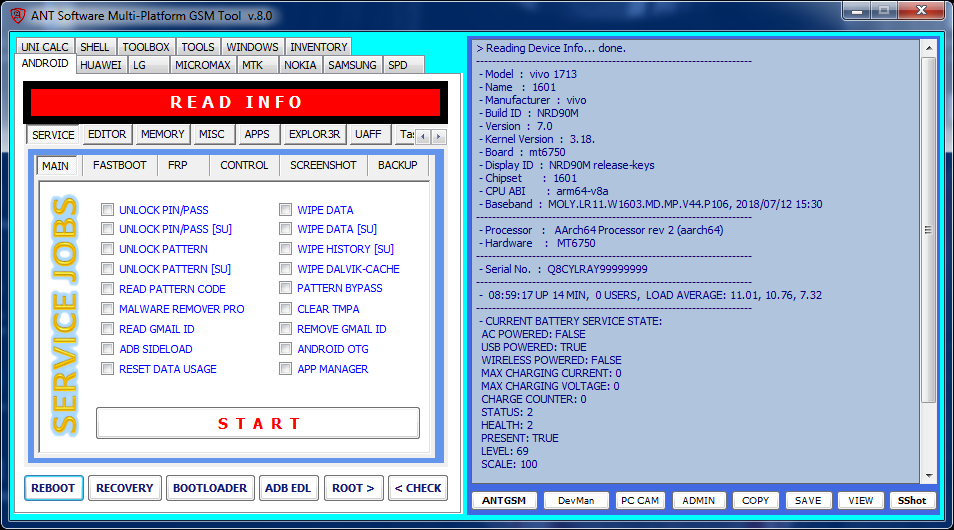This screenshot has height=530, width=954.
Task: Enable RESET DATA USAGE checkbox
Action: tap(108, 369)
